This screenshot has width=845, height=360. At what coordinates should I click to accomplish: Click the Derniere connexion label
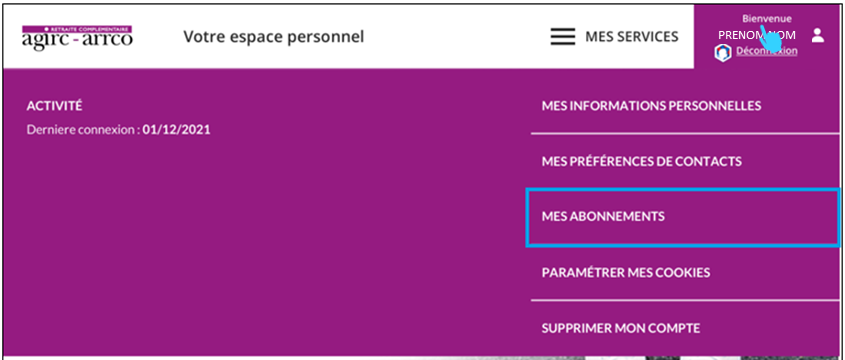point(83,130)
